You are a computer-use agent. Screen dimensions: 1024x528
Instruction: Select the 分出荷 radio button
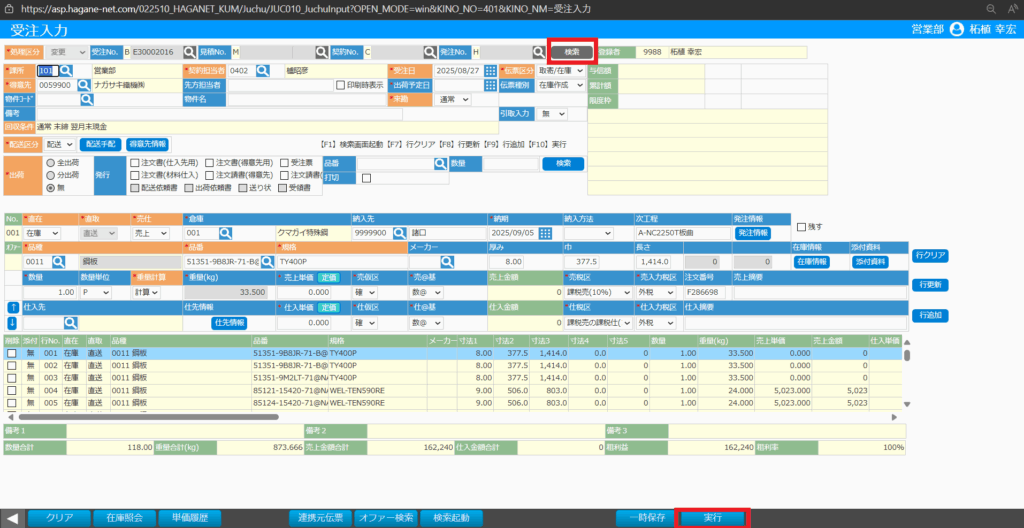click(50, 175)
